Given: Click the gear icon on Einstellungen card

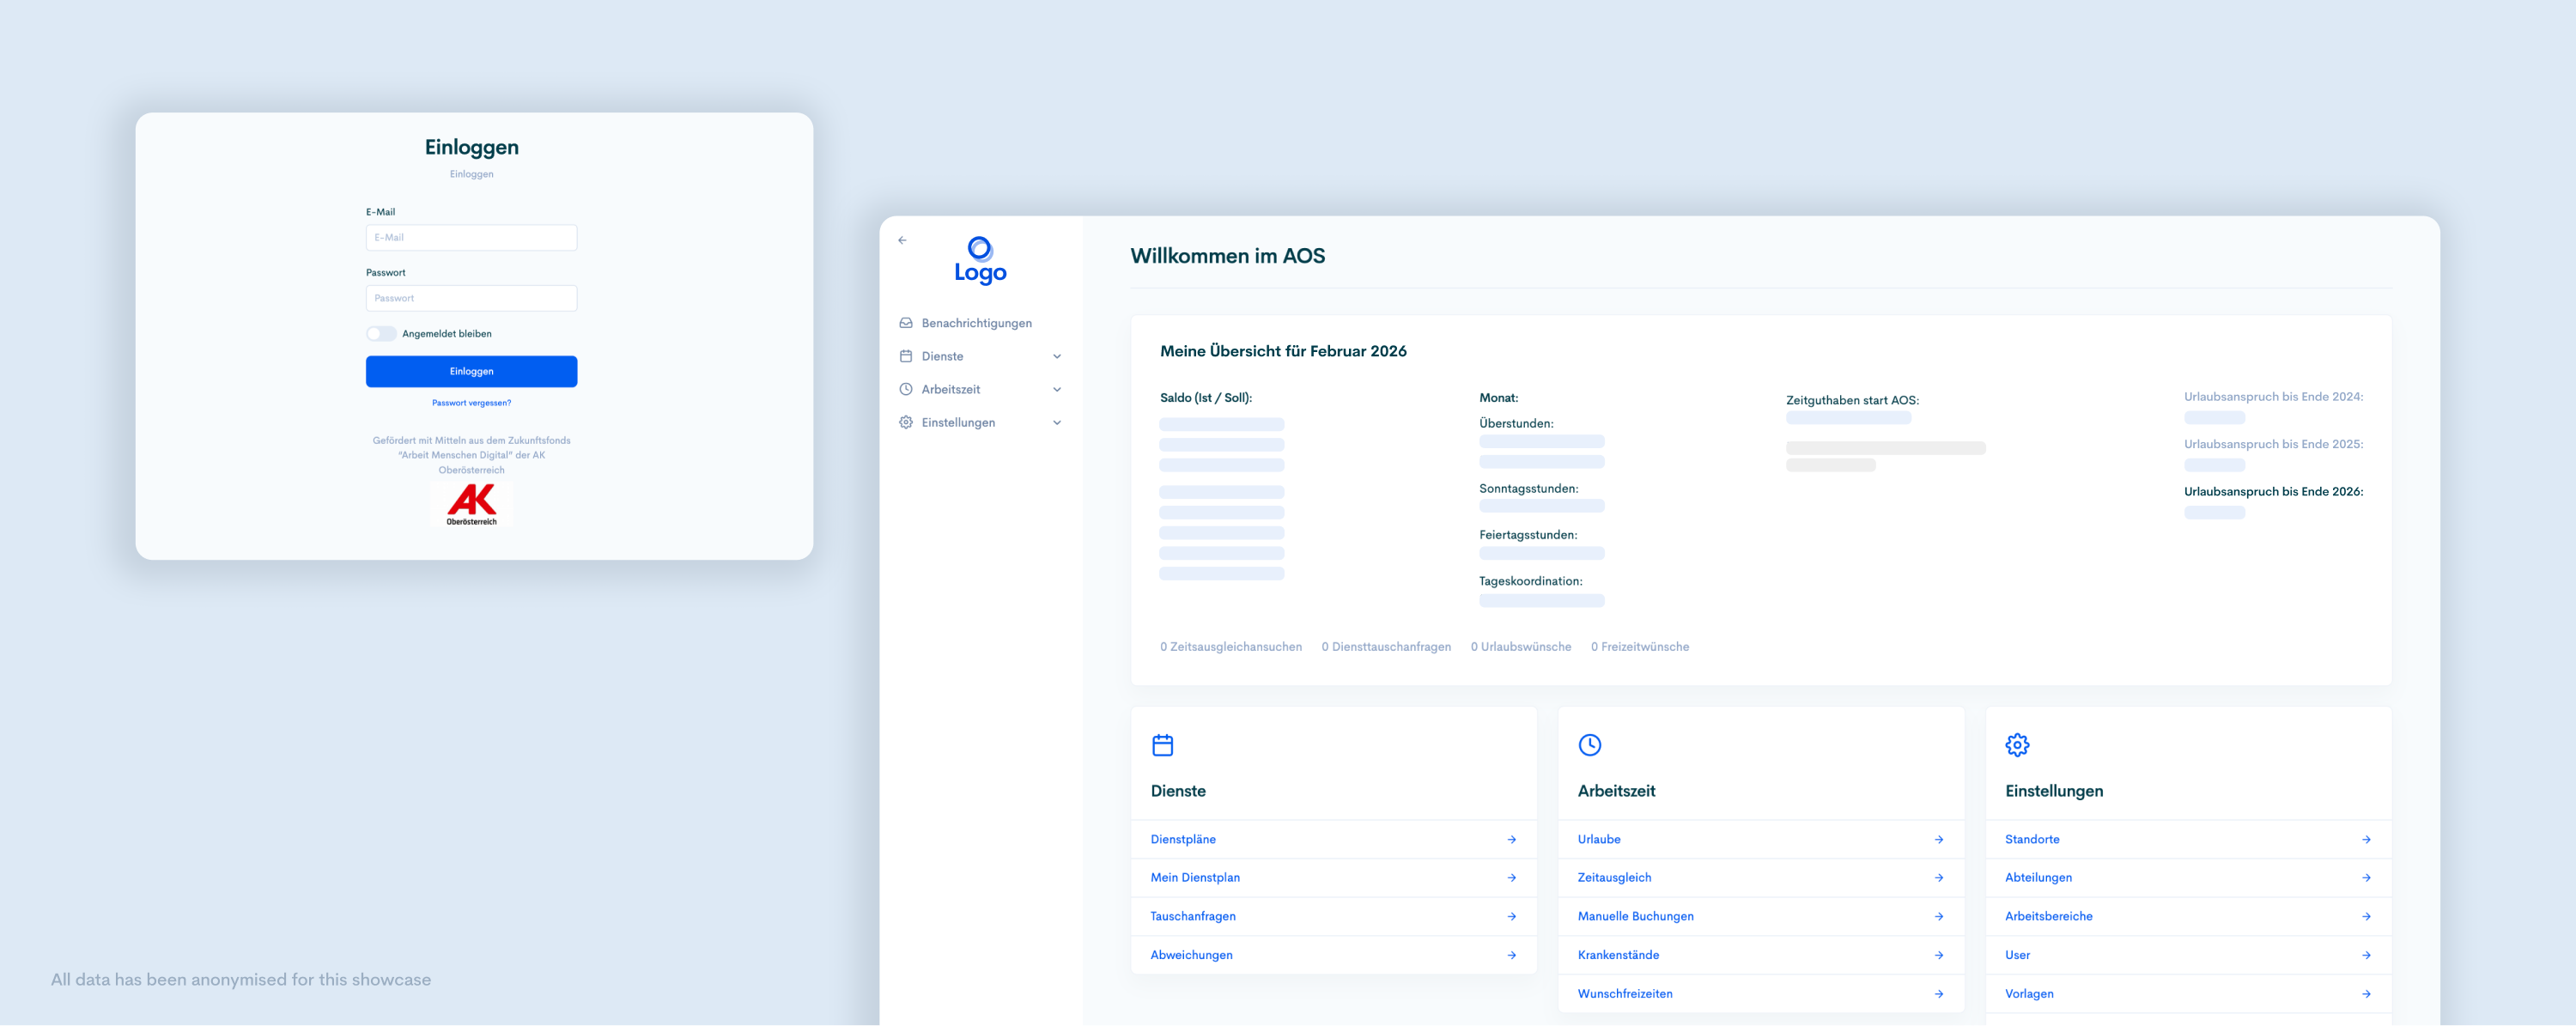Looking at the screenshot, I should (2017, 745).
